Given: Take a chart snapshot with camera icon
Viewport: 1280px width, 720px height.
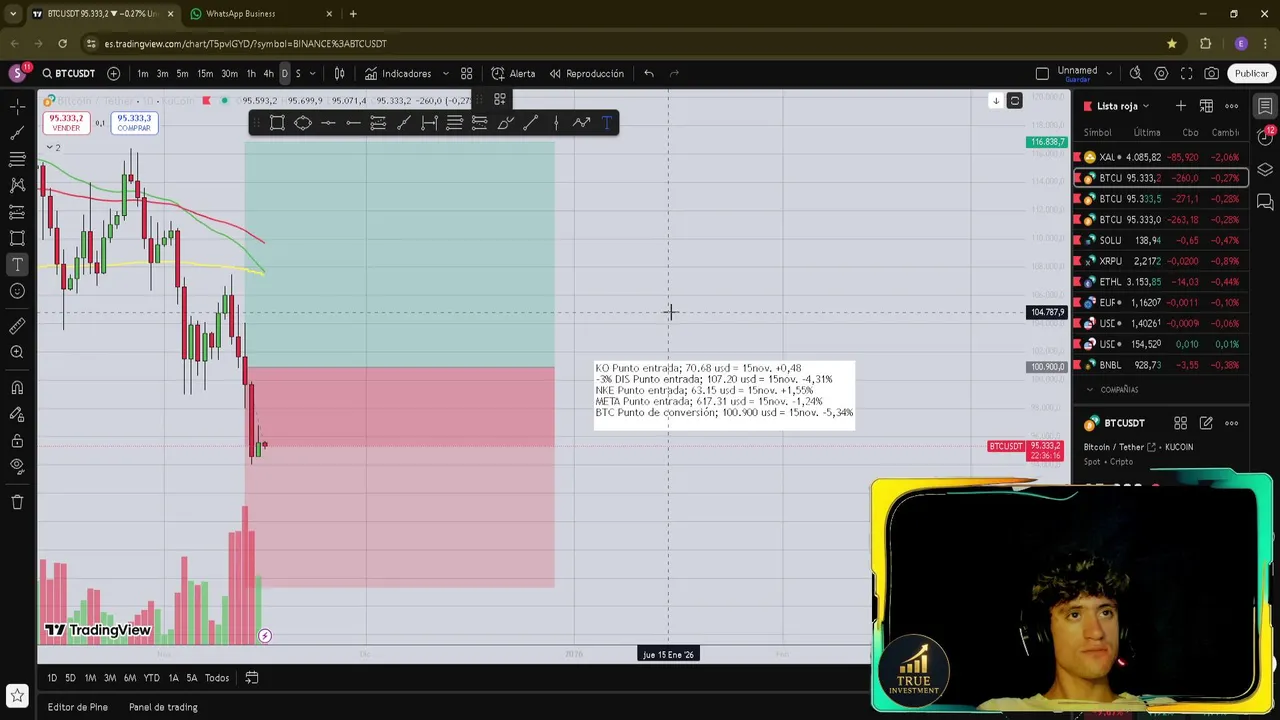Looking at the screenshot, I should click(1211, 73).
